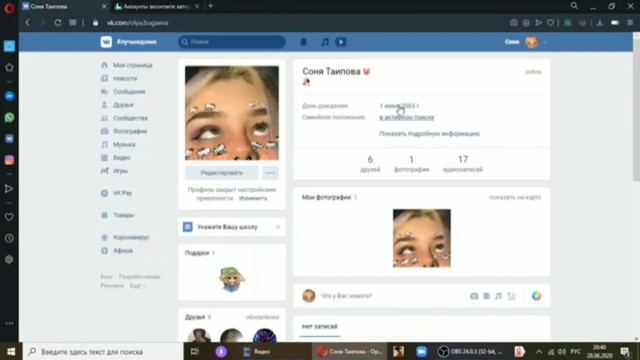
Task: Open the three-dots menu beside Edit button
Action: (x=270, y=173)
